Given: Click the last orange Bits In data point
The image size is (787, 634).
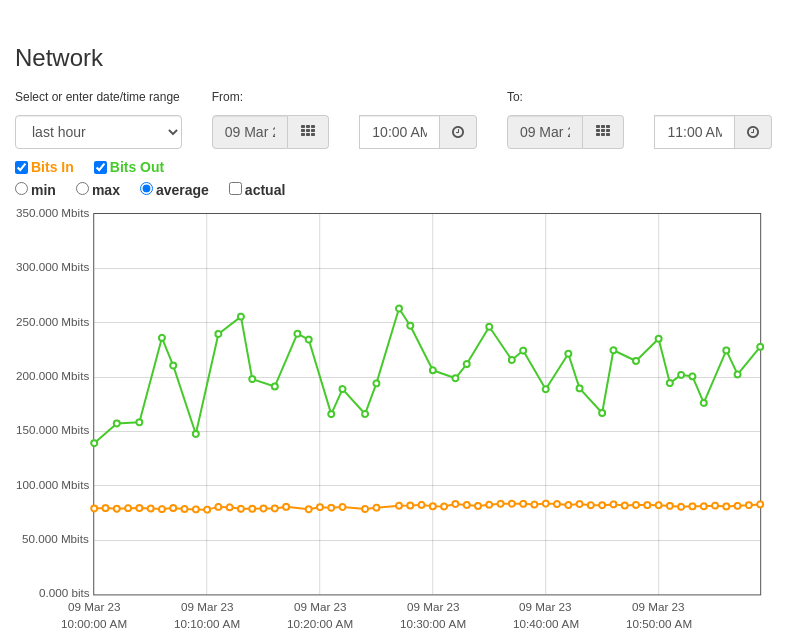Looking at the screenshot, I should coord(760,504).
